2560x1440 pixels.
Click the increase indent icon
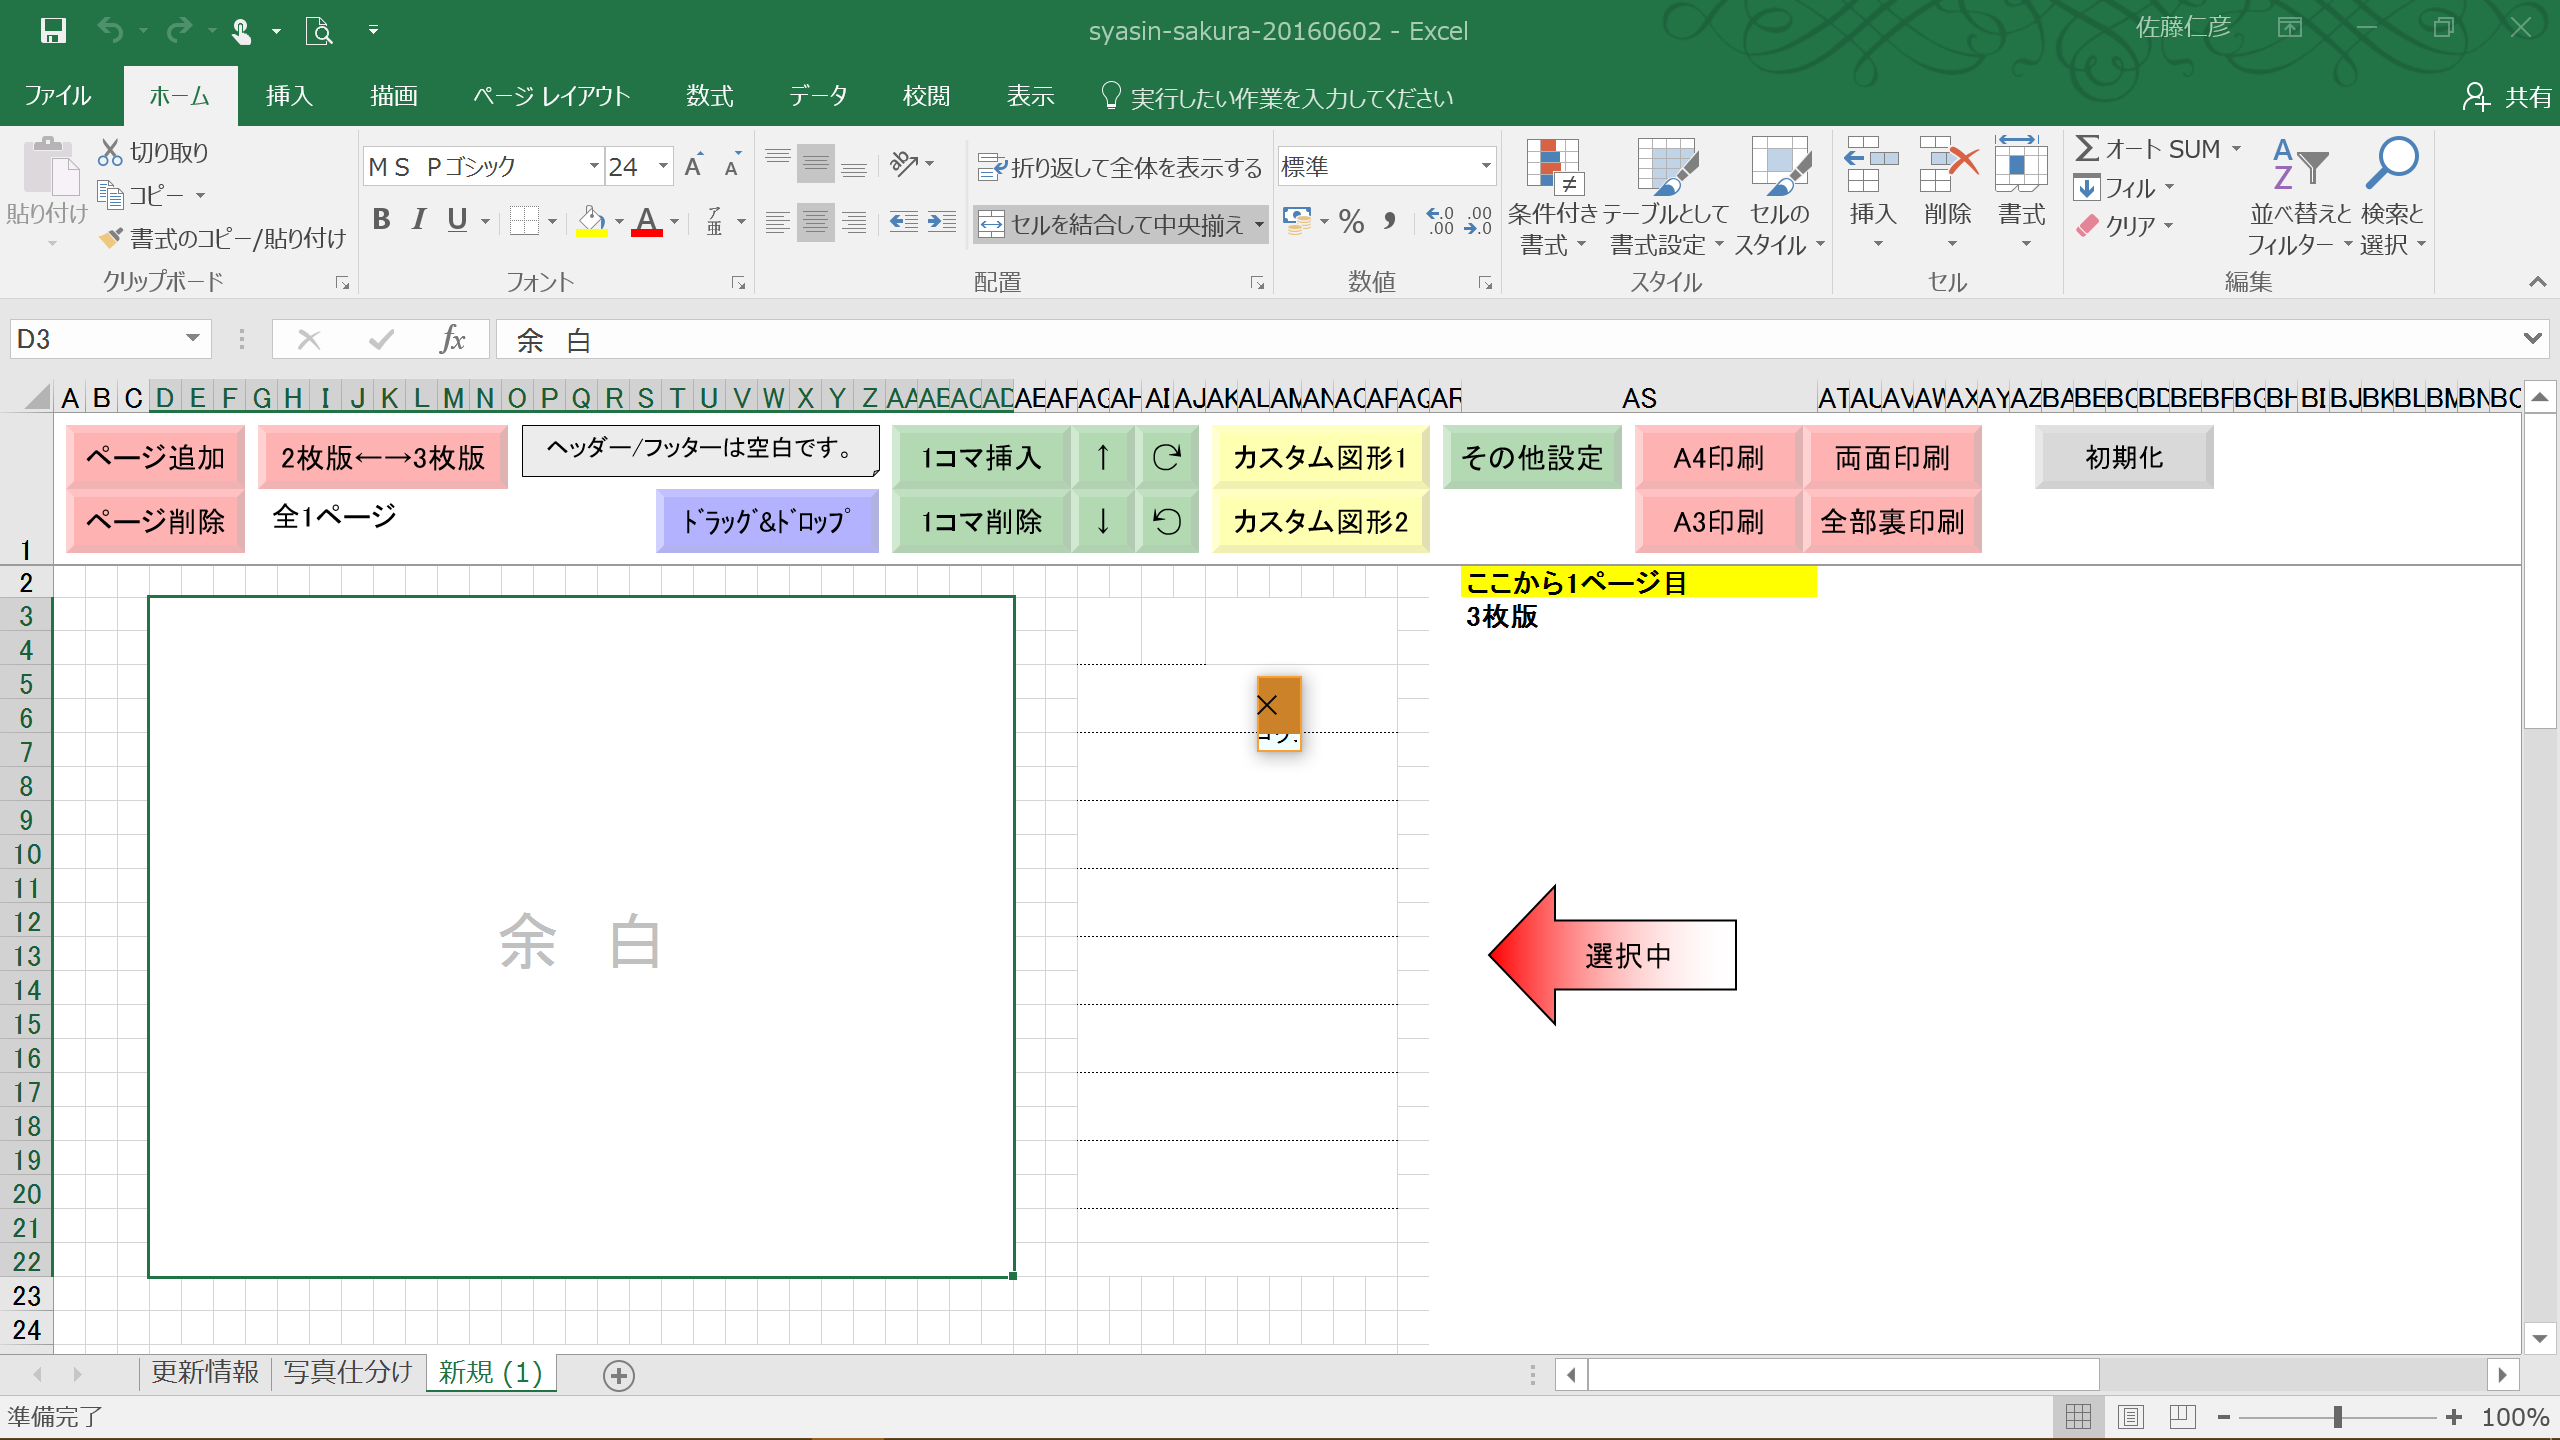tap(941, 222)
